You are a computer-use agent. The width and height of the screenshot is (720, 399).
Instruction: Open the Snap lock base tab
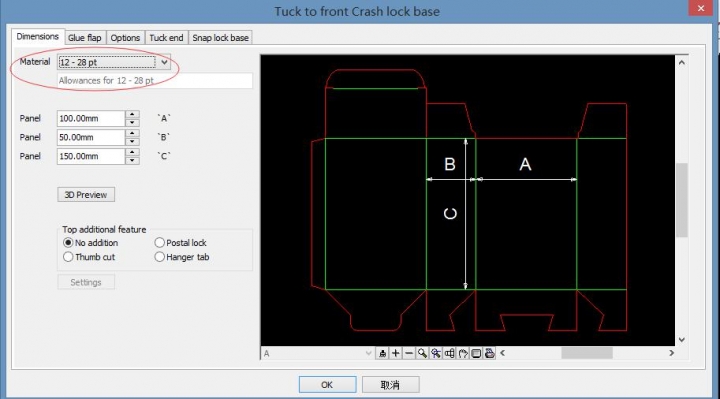coord(220,38)
